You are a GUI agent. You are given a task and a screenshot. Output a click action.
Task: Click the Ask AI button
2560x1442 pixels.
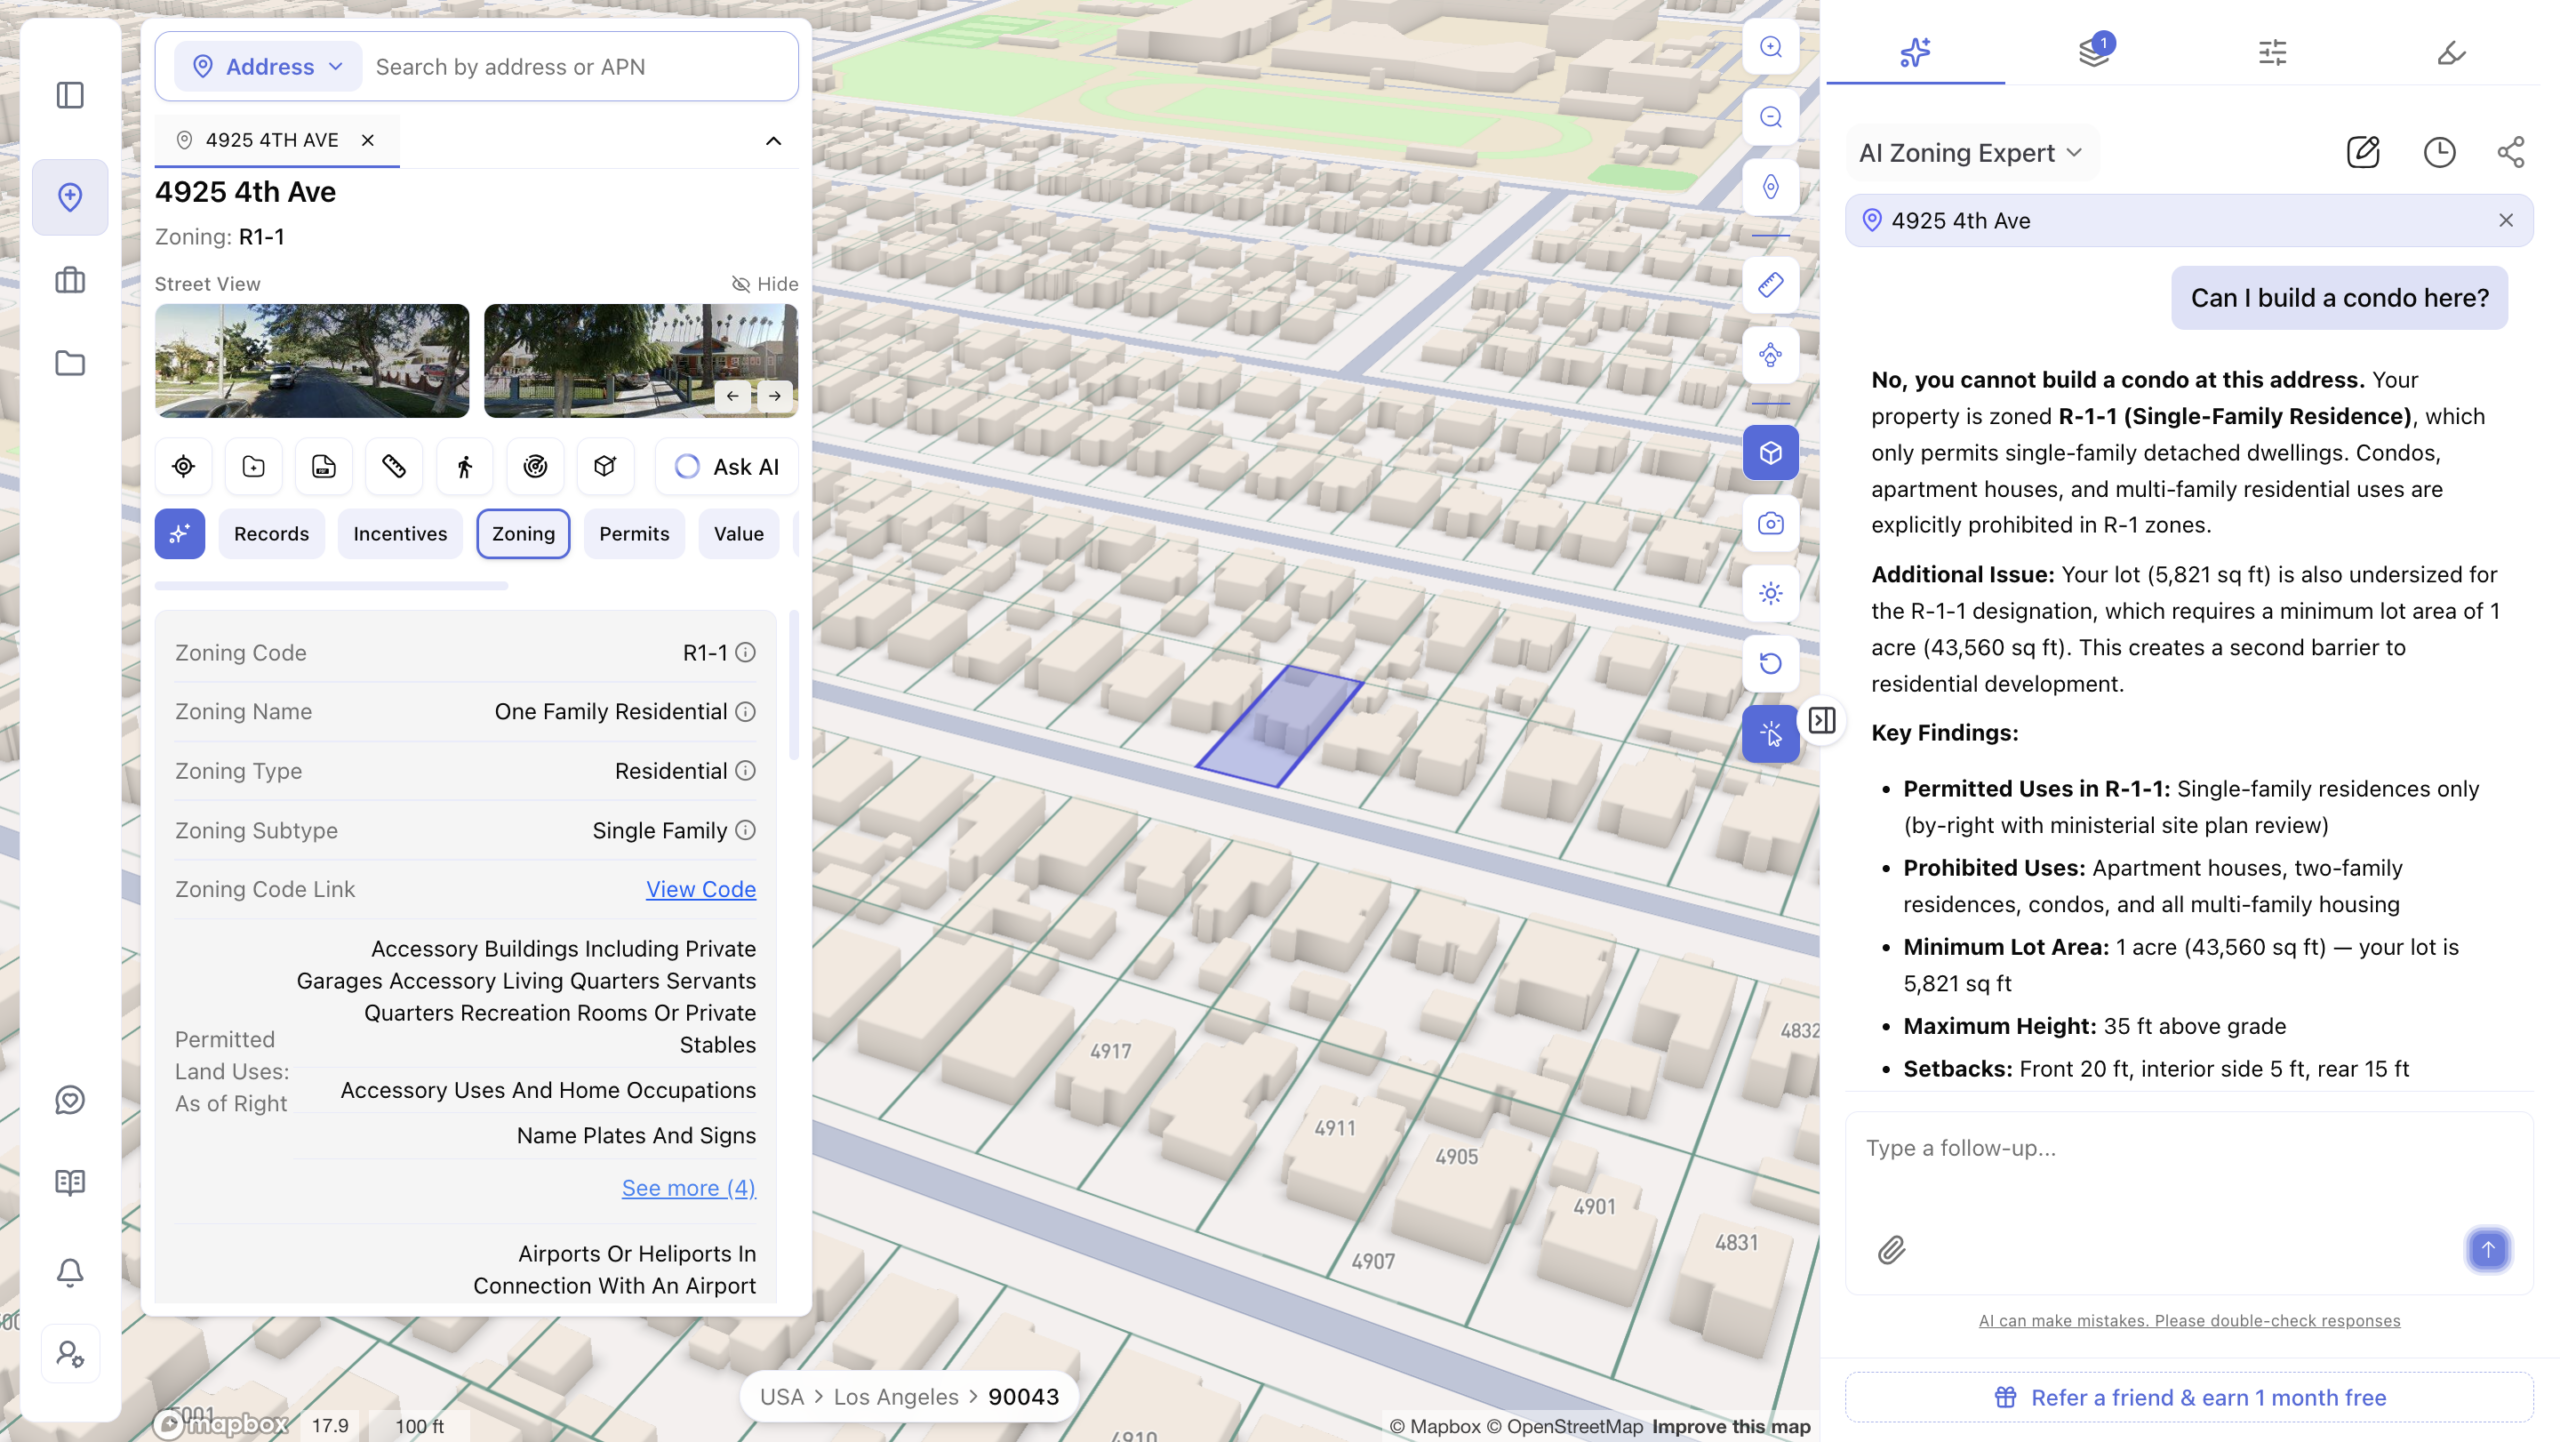point(727,467)
